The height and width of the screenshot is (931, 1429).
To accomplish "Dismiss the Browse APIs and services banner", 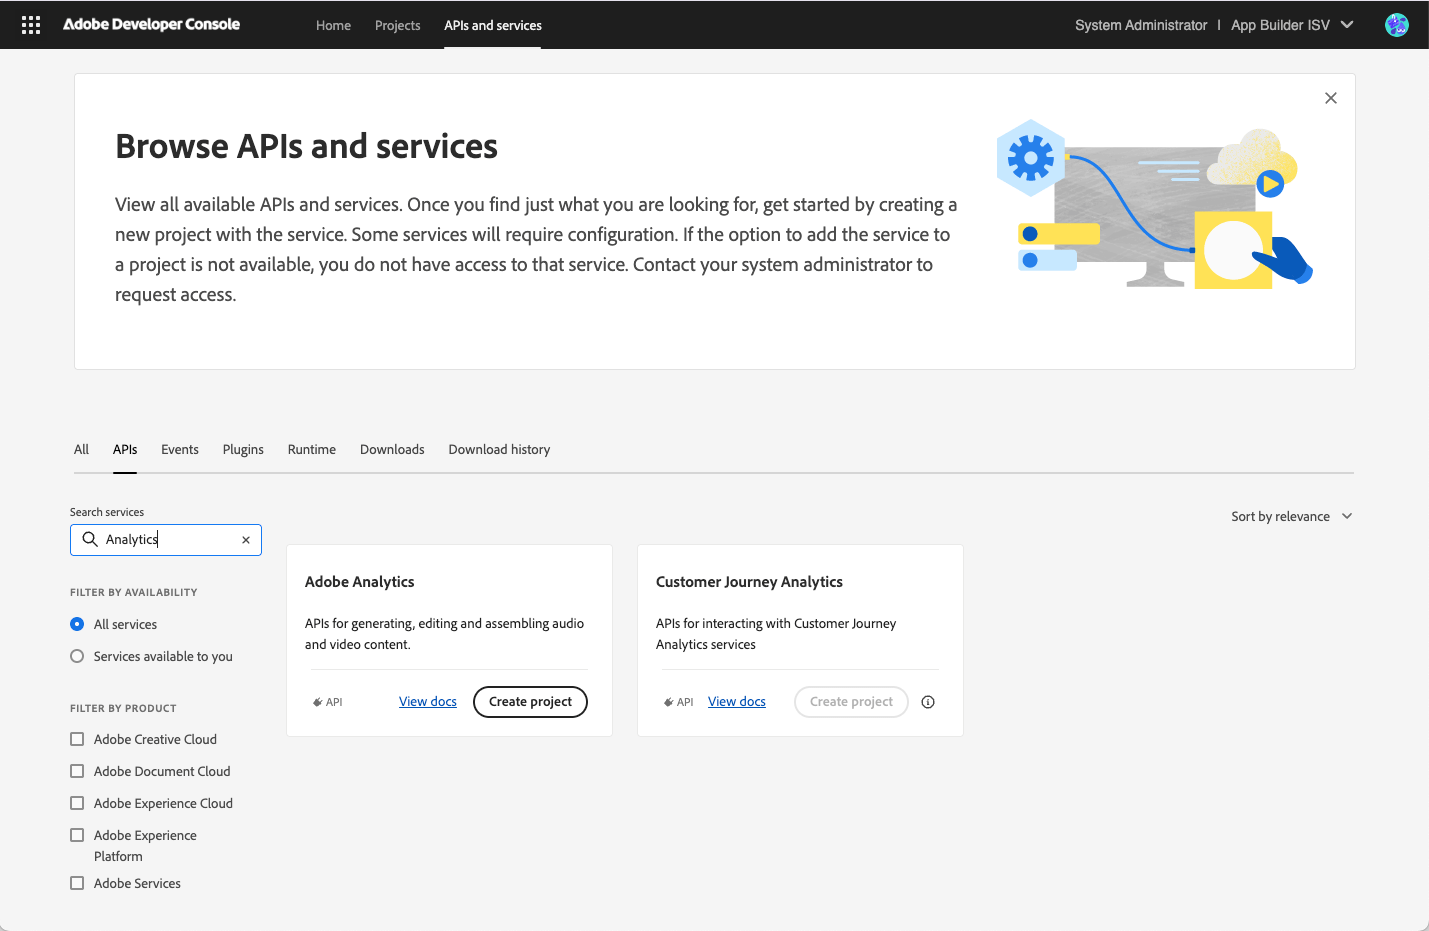I will click(1330, 97).
